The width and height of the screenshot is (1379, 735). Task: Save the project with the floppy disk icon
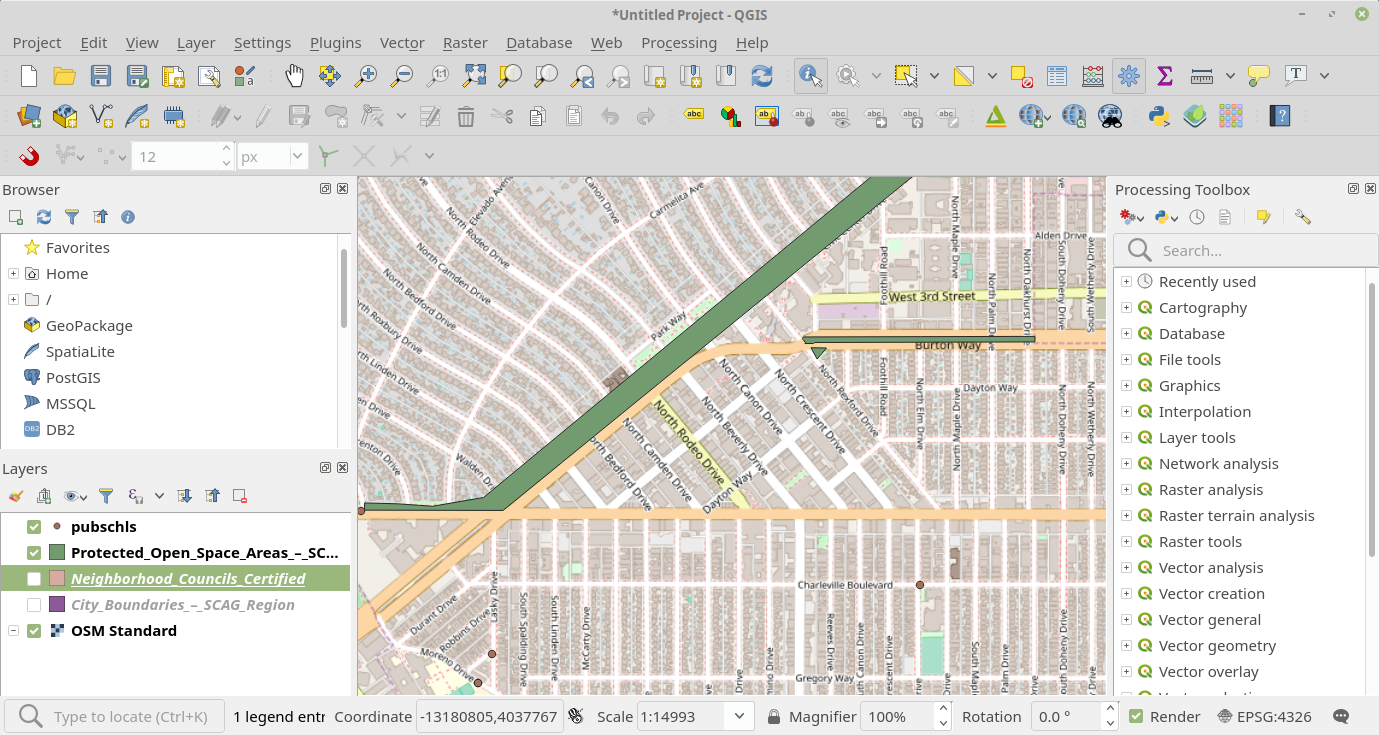[101, 75]
